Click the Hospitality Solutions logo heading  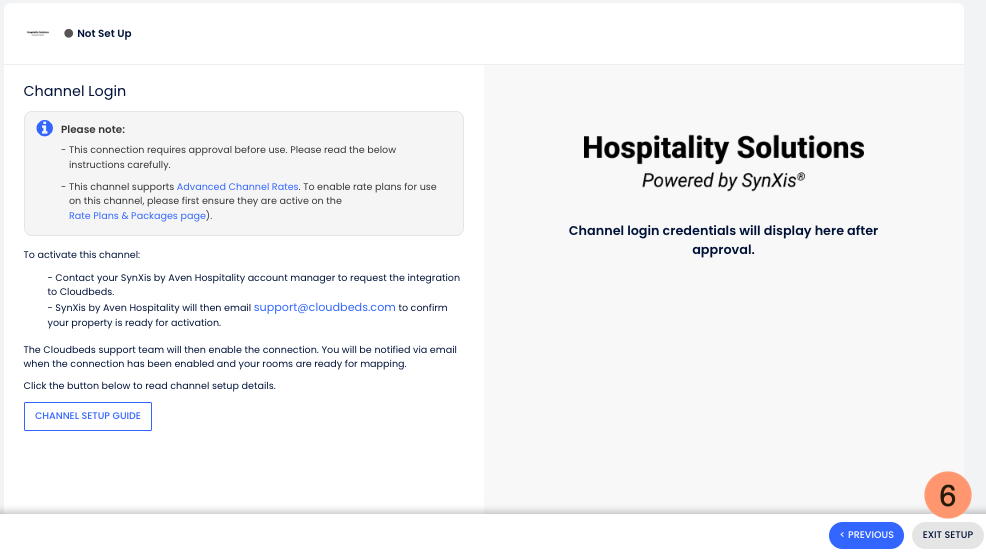click(723, 149)
